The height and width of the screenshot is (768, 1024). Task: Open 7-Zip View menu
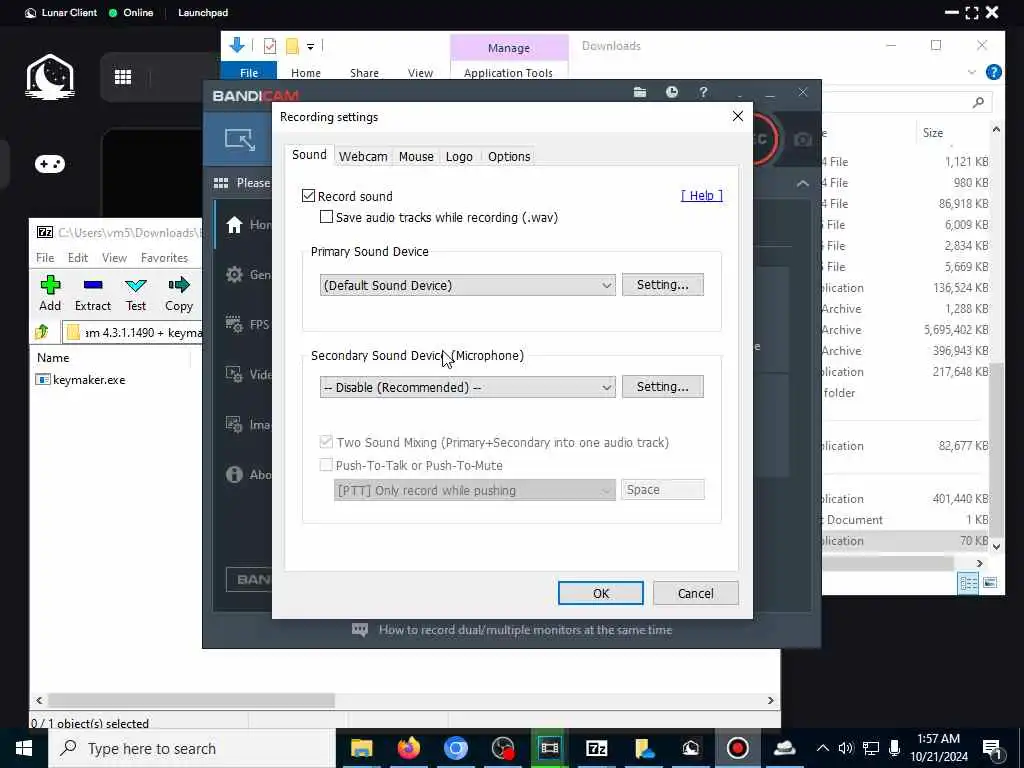(x=114, y=258)
